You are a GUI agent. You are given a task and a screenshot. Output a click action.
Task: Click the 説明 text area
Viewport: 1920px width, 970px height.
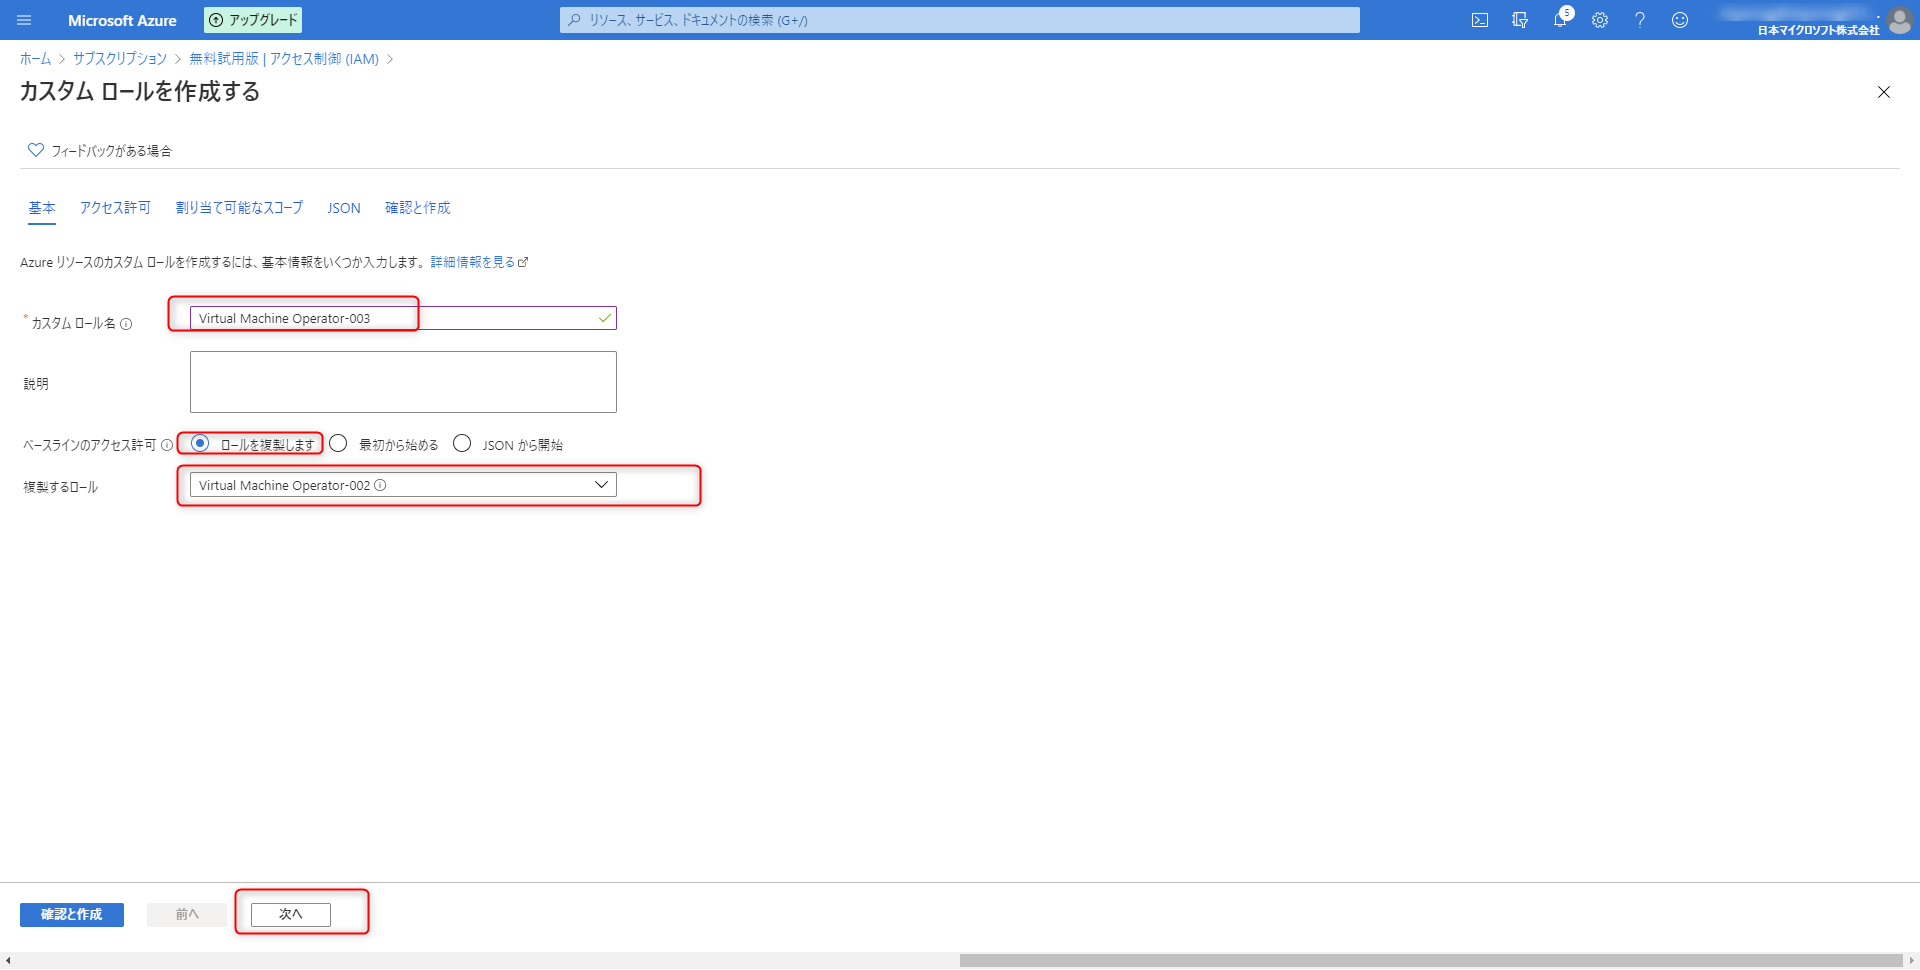403,382
